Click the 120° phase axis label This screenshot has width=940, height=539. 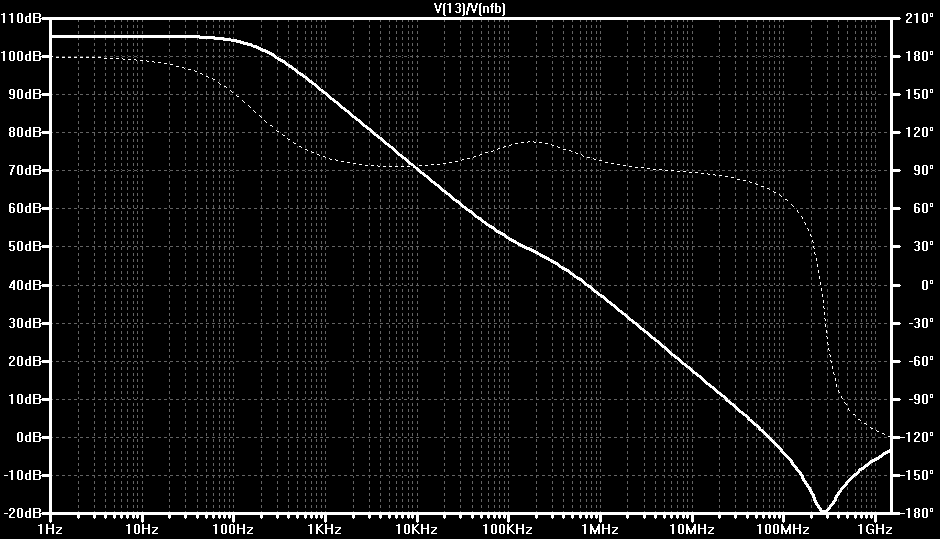(920, 133)
